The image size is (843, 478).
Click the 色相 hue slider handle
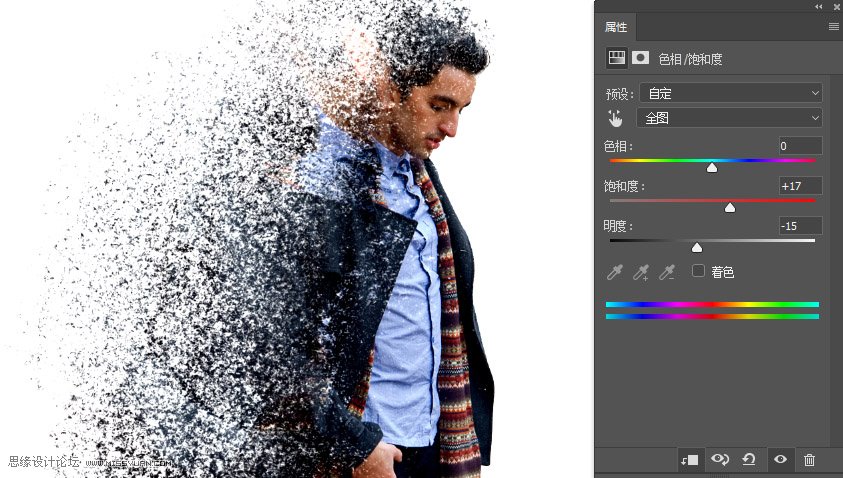coord(712,168)
